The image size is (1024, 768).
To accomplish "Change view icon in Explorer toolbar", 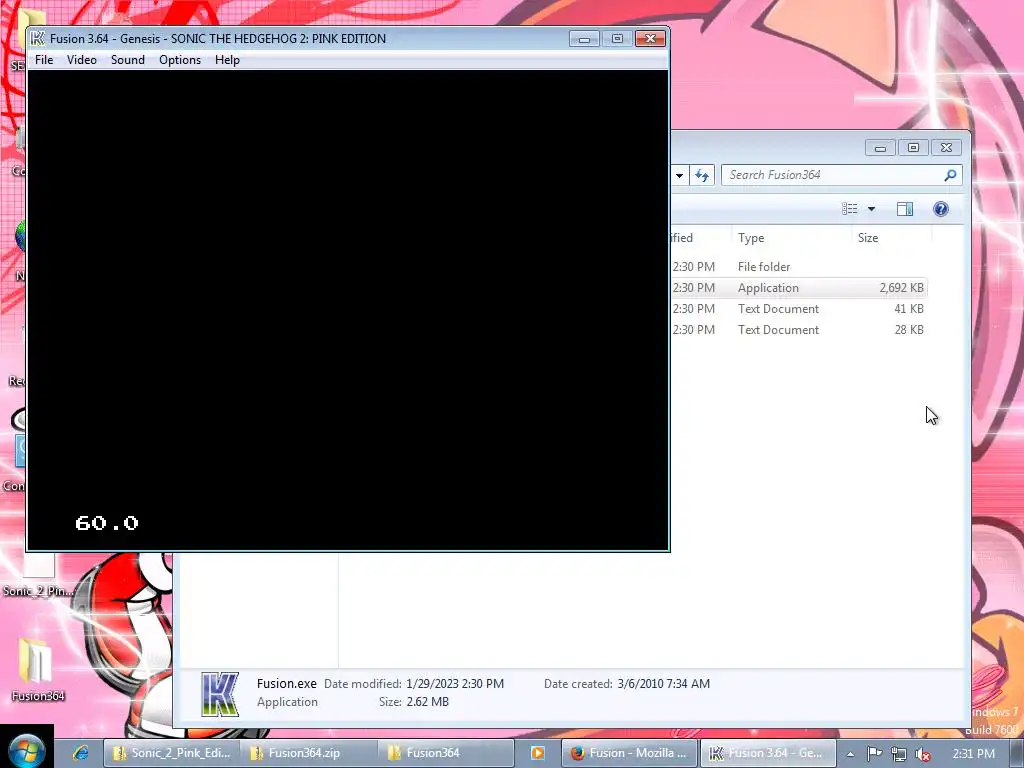I will point(850,209).
